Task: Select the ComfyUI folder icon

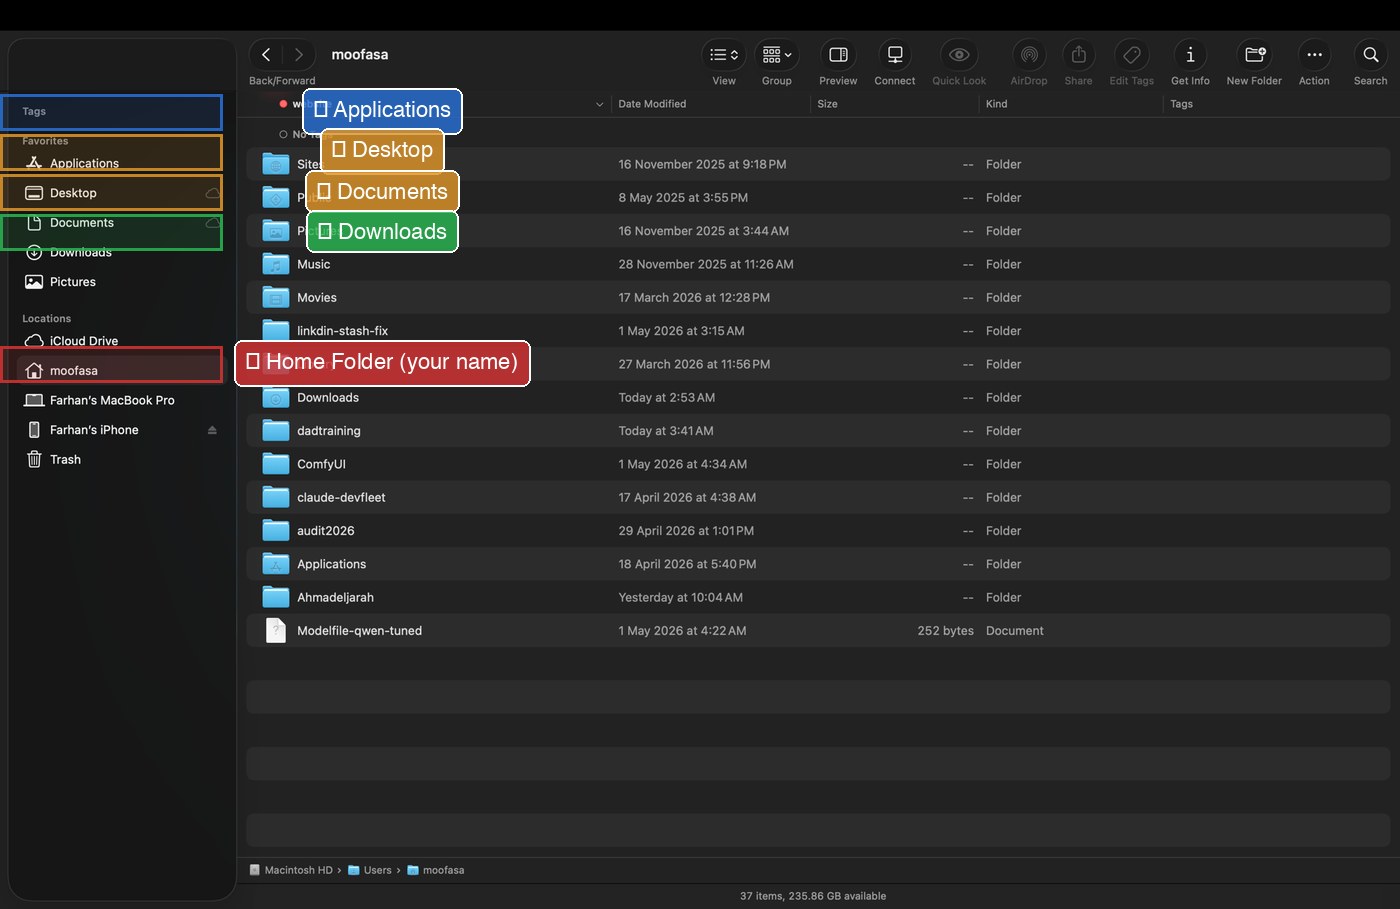Action: 275,464
